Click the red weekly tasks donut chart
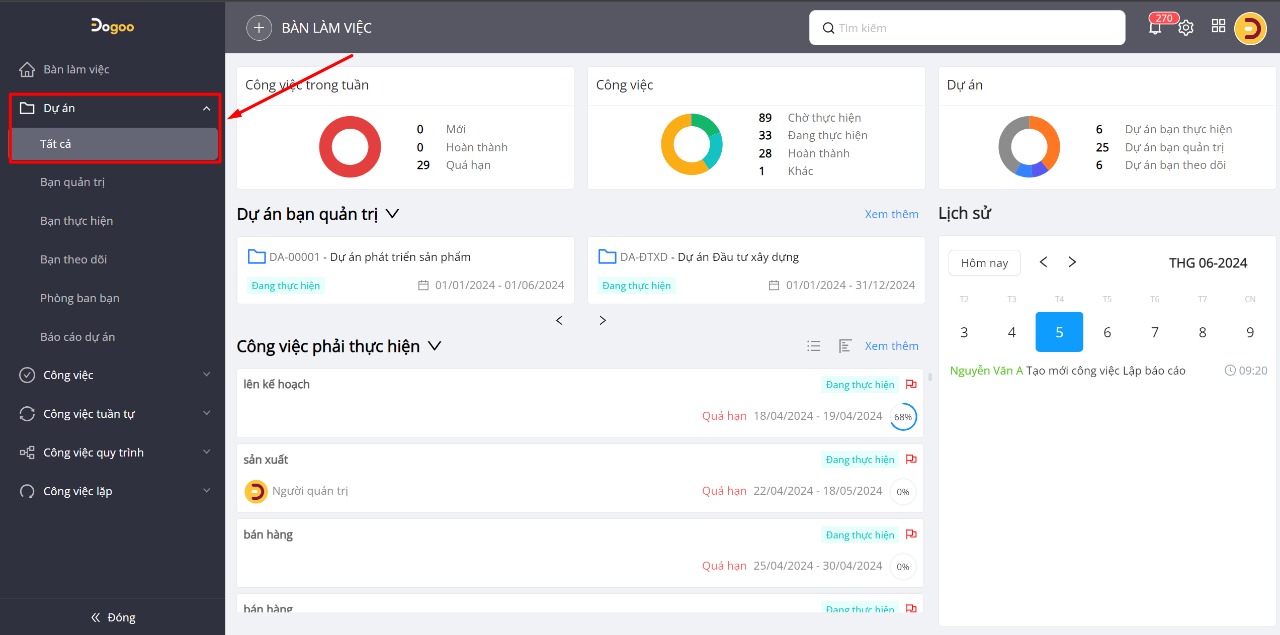 350,147
